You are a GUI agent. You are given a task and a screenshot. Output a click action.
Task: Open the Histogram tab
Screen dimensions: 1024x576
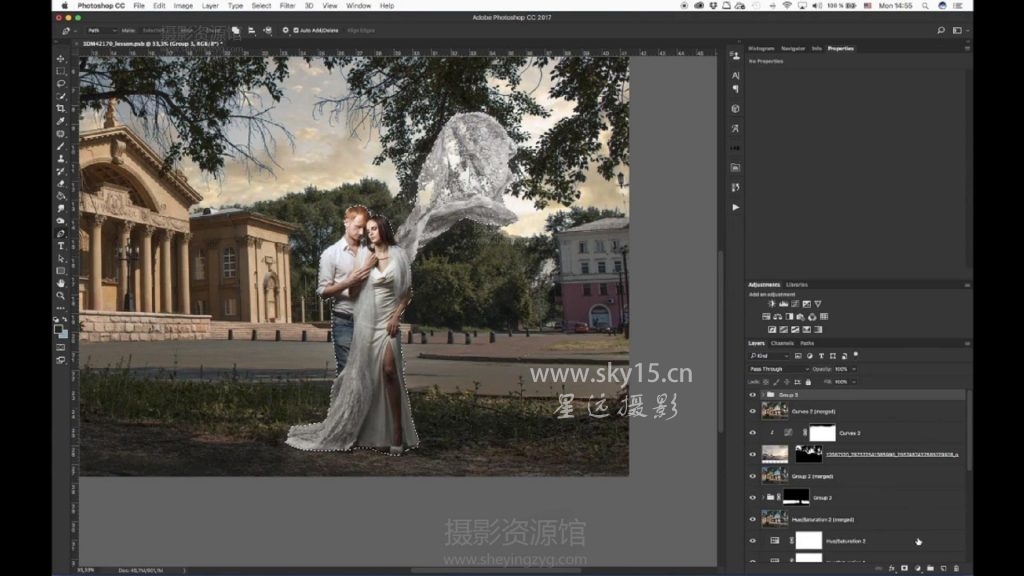click(761, 48)
